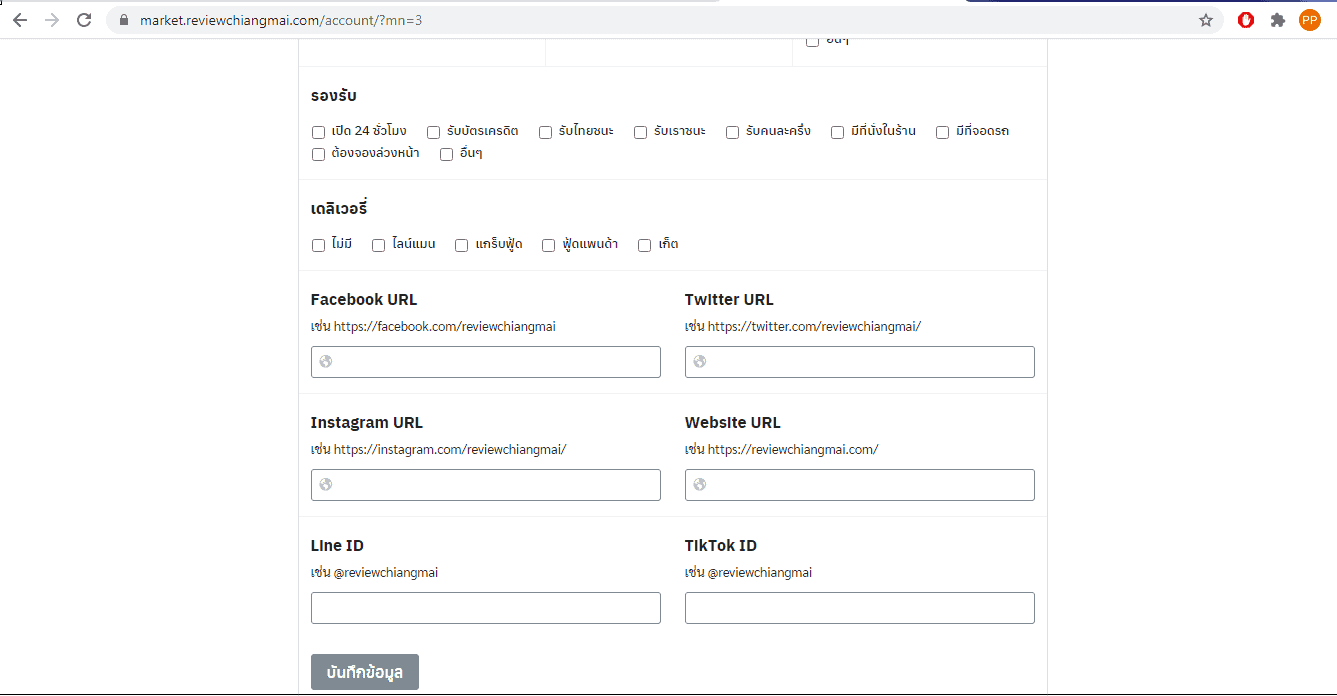
Task: Bookmark this page with the star icon
Action: tap(1206, 20)
